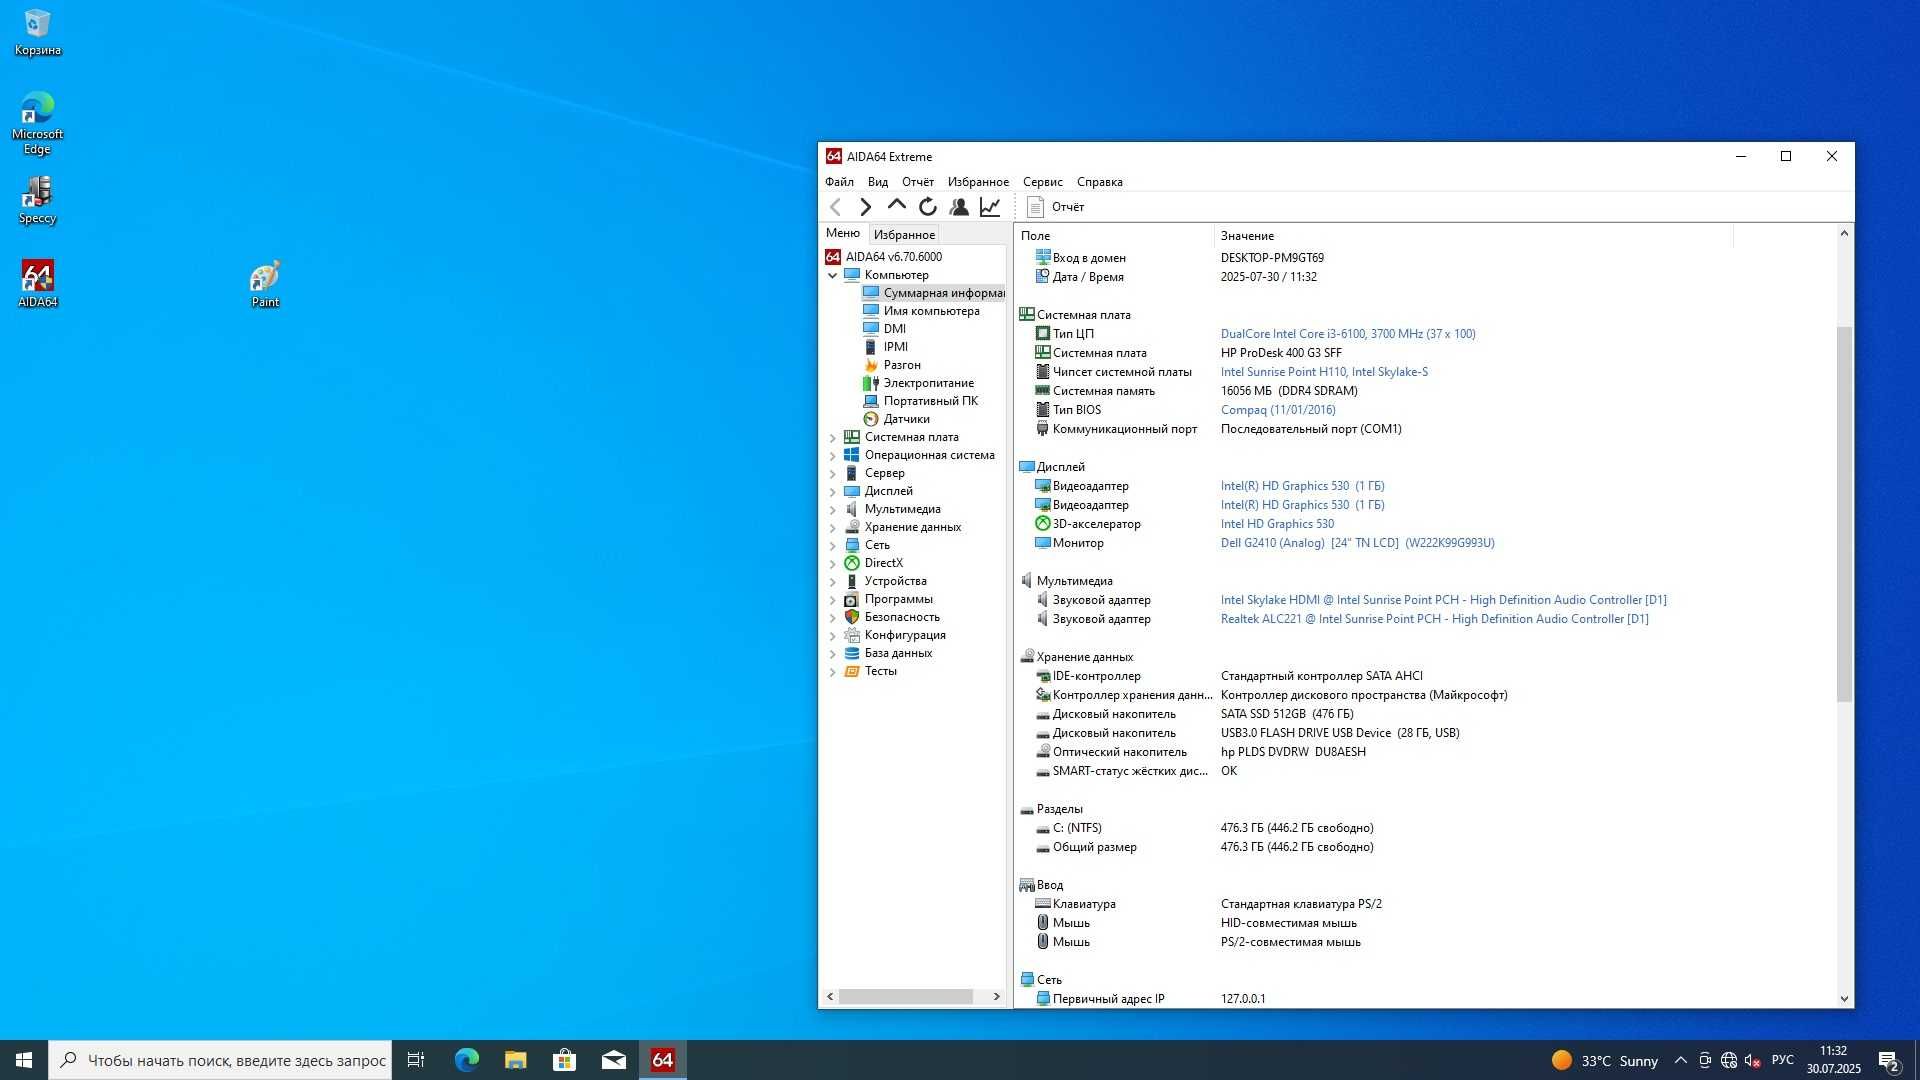Click the Microsoft Edge desktop shortcut
The width and height of the screenshot is (1920, 1080).
38,123
